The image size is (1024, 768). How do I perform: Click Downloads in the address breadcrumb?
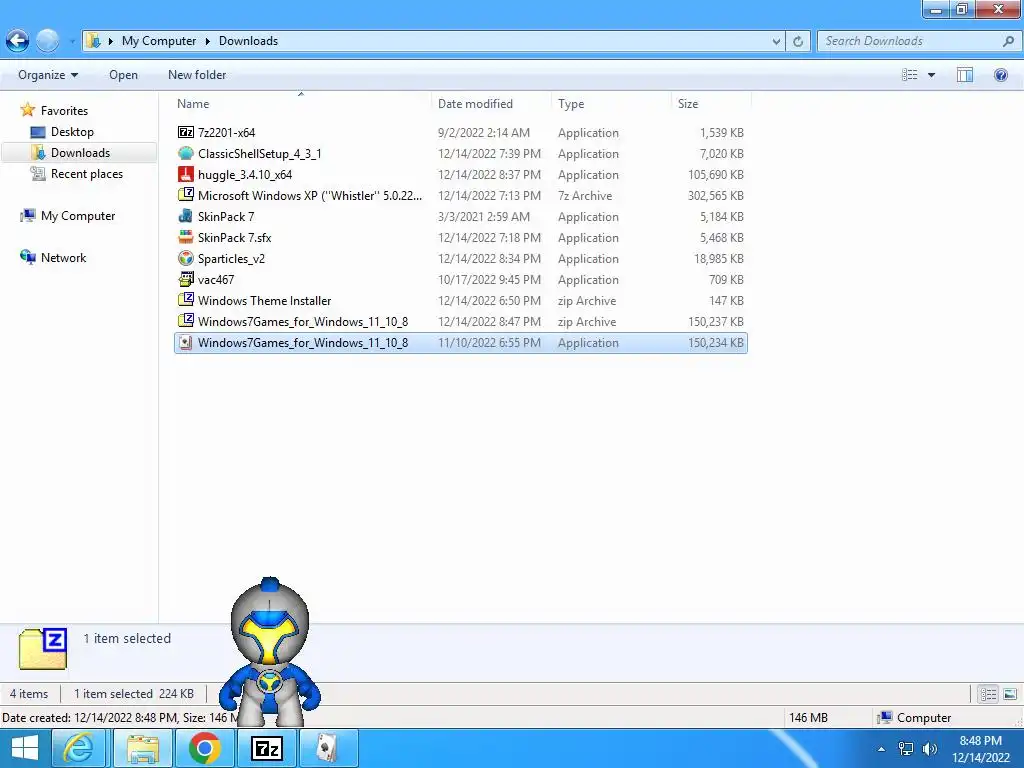point(248,41)
